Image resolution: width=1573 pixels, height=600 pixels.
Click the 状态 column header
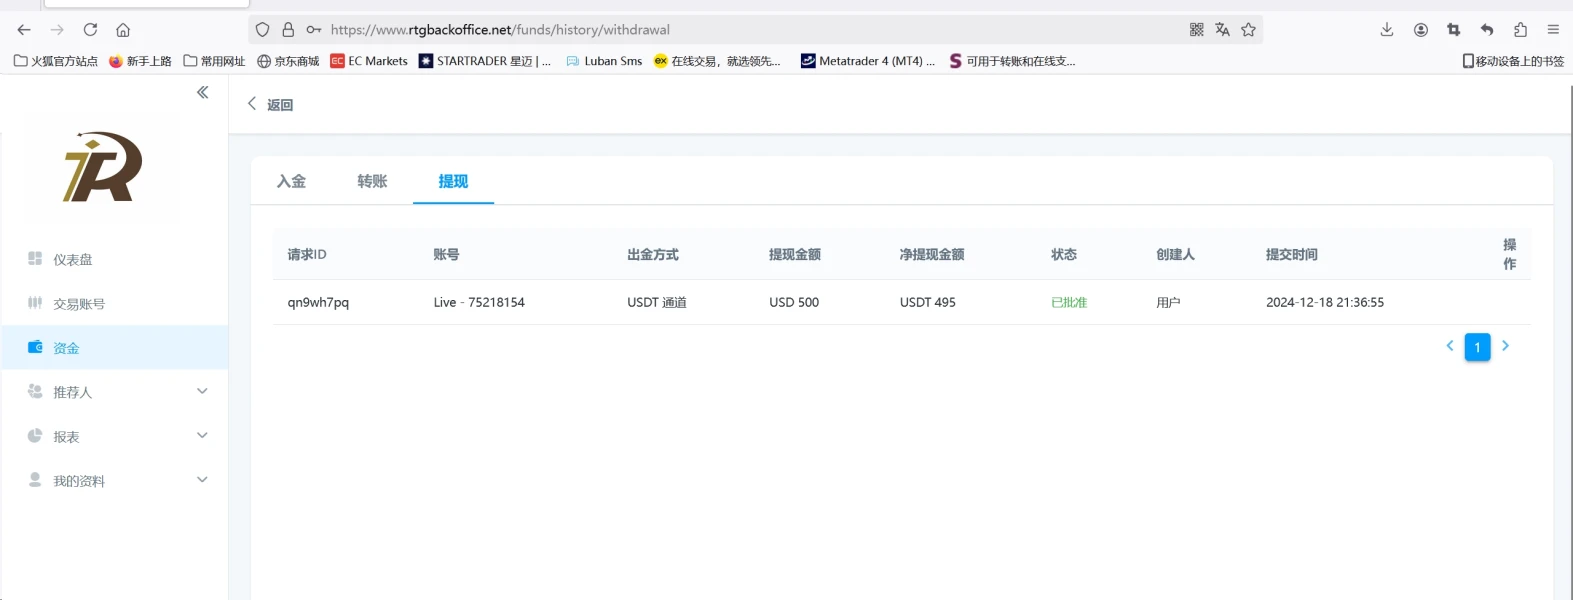tap(1064, 254)
